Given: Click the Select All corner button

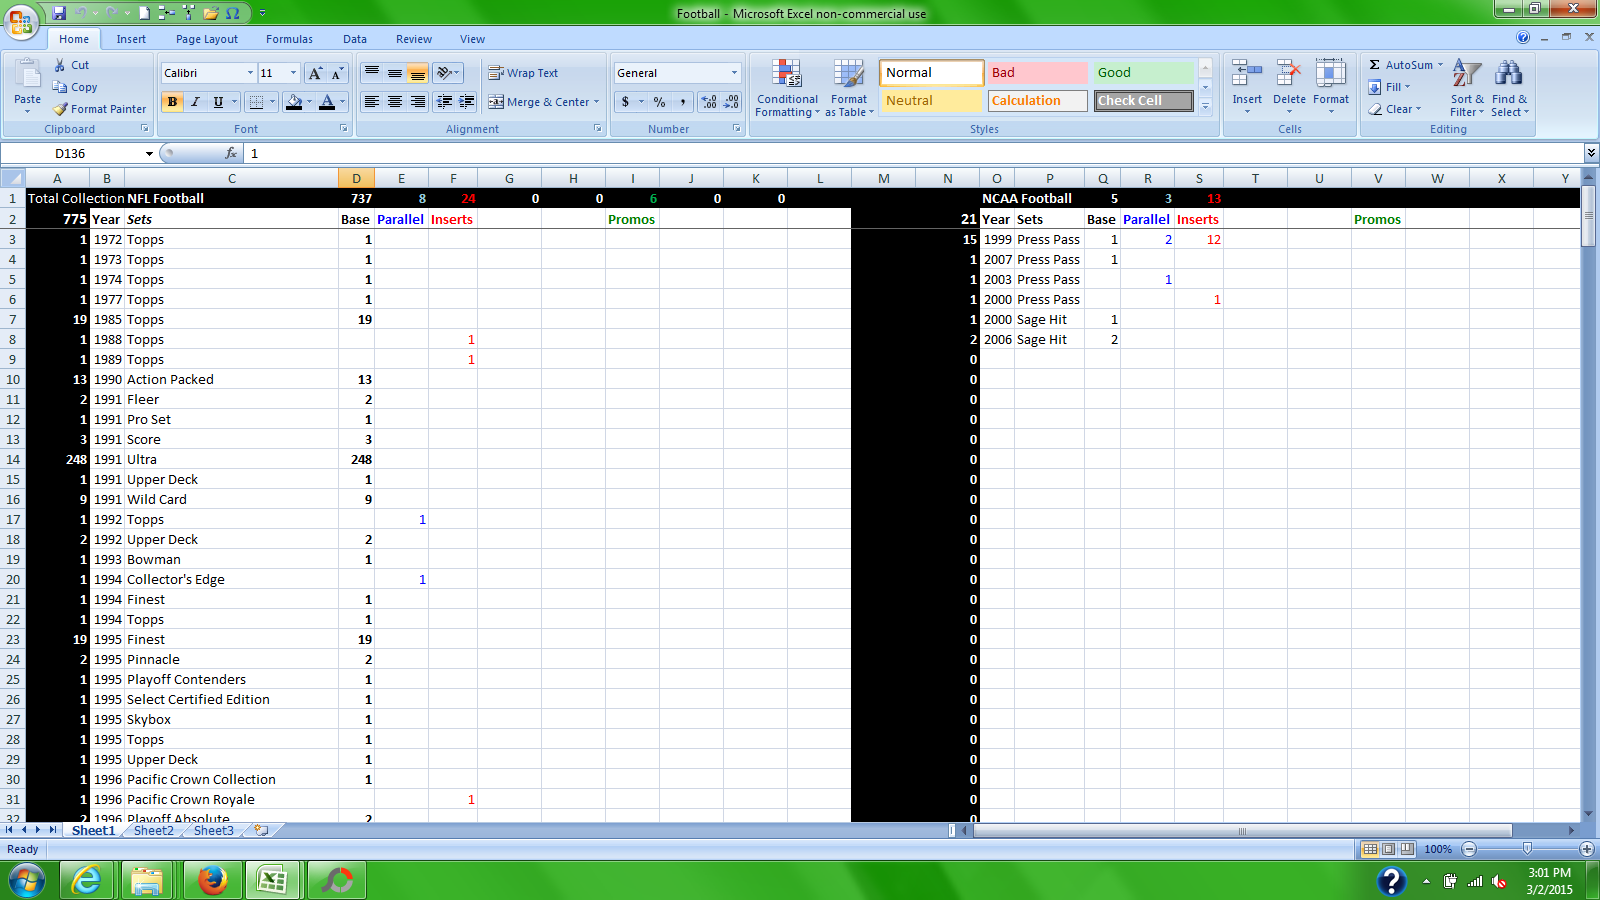Looking at the screenshot, I should tap(12, 178).
